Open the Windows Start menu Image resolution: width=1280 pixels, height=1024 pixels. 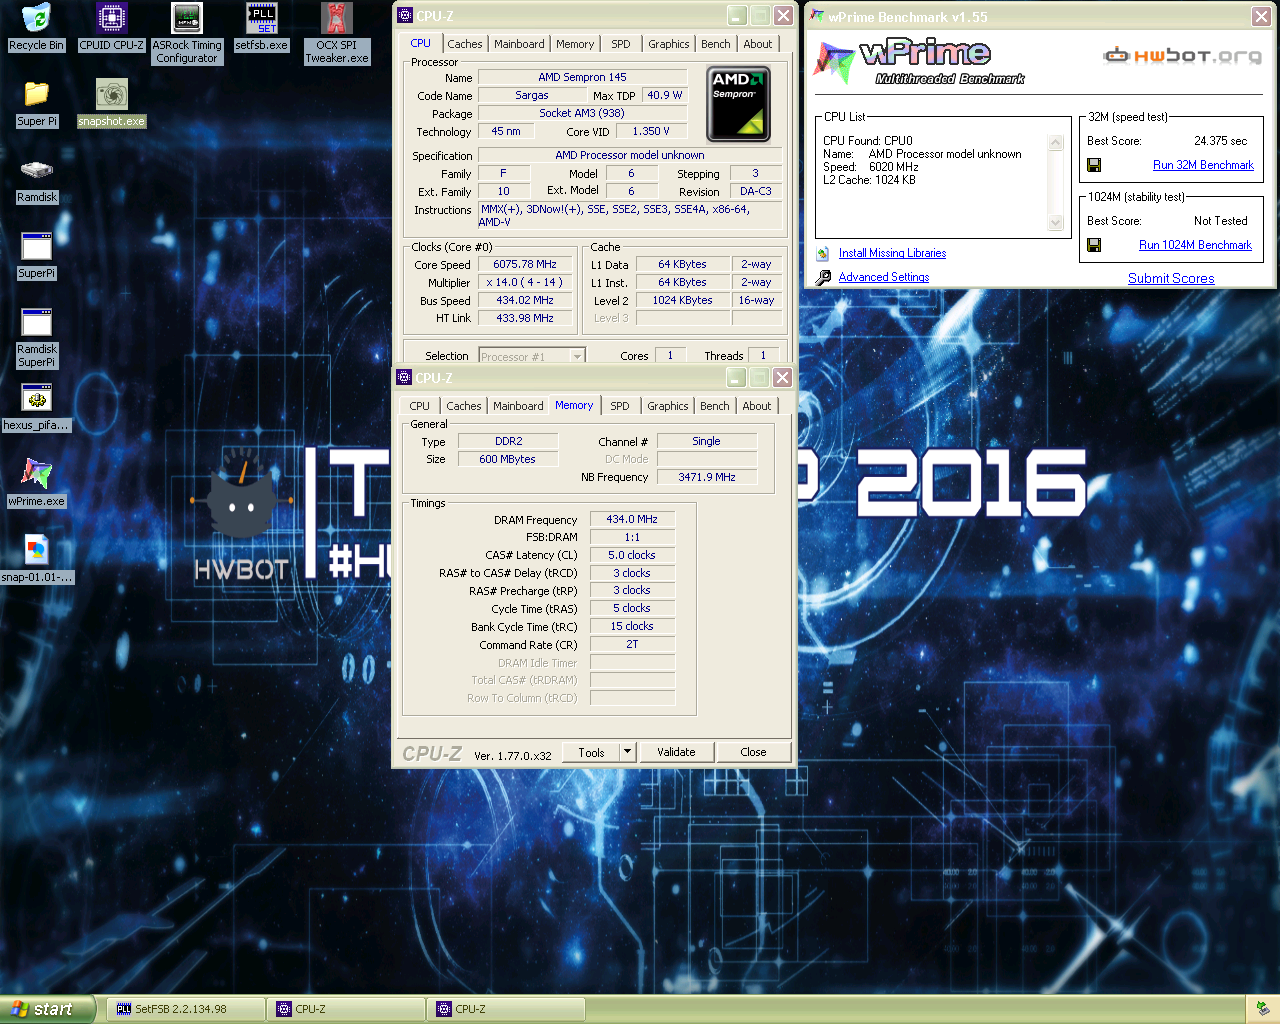tap(47, 1009)
